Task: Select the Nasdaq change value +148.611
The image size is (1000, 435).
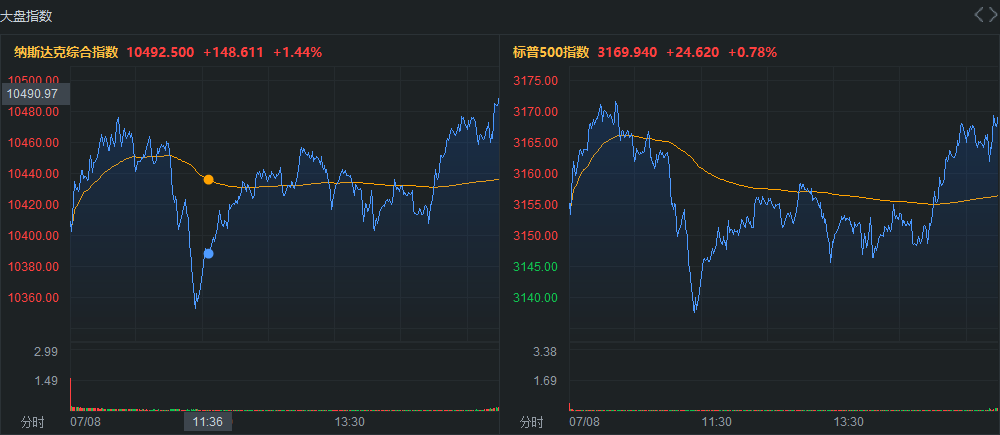Action: (x=233, y=52)
